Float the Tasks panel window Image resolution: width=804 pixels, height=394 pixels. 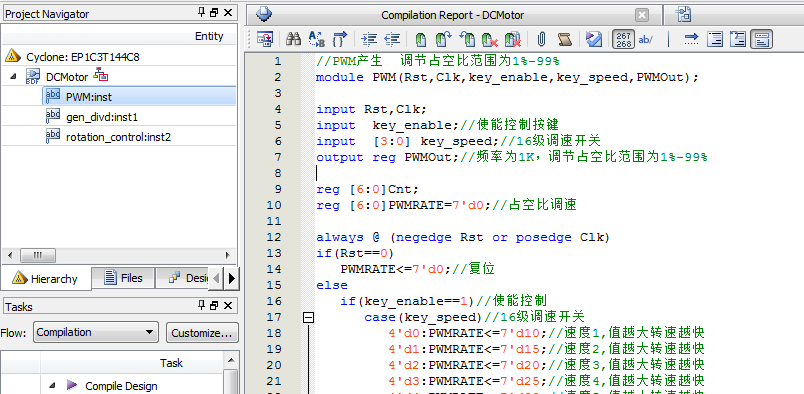click(x=214, y=306)
